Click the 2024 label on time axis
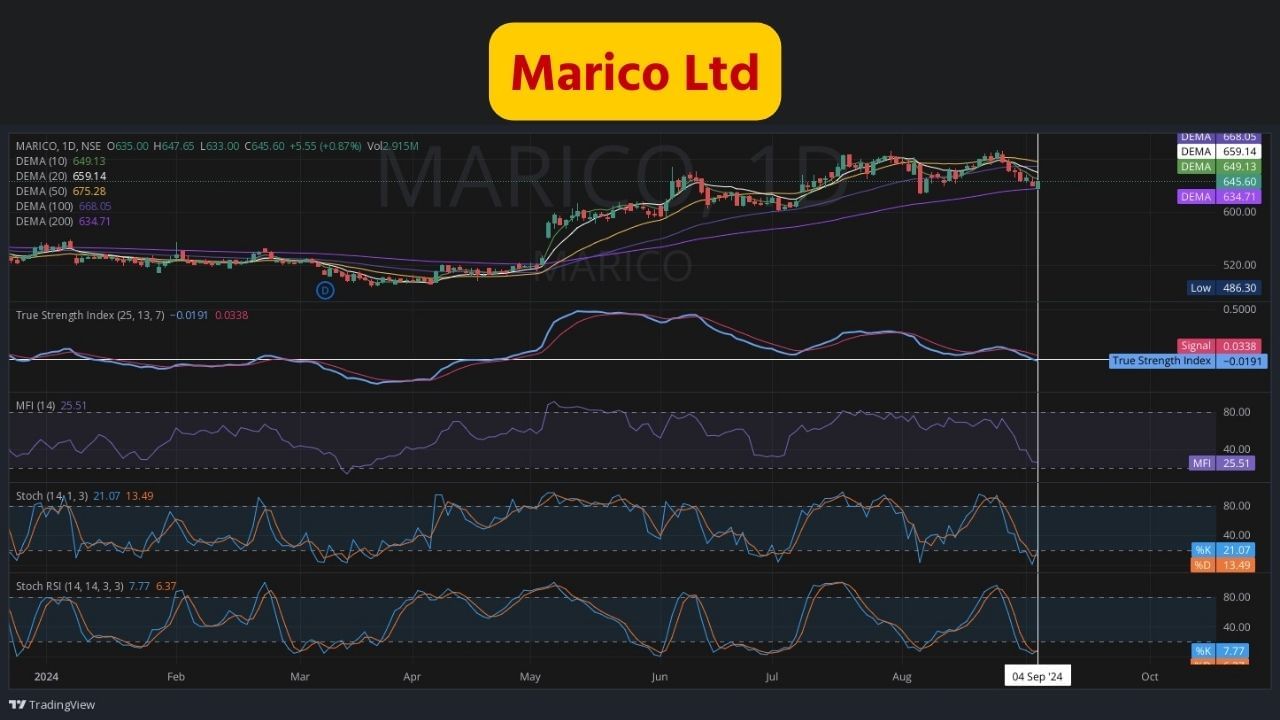Image resolution: width=1280 pixels, height=720 pixels. click(46, 677)
